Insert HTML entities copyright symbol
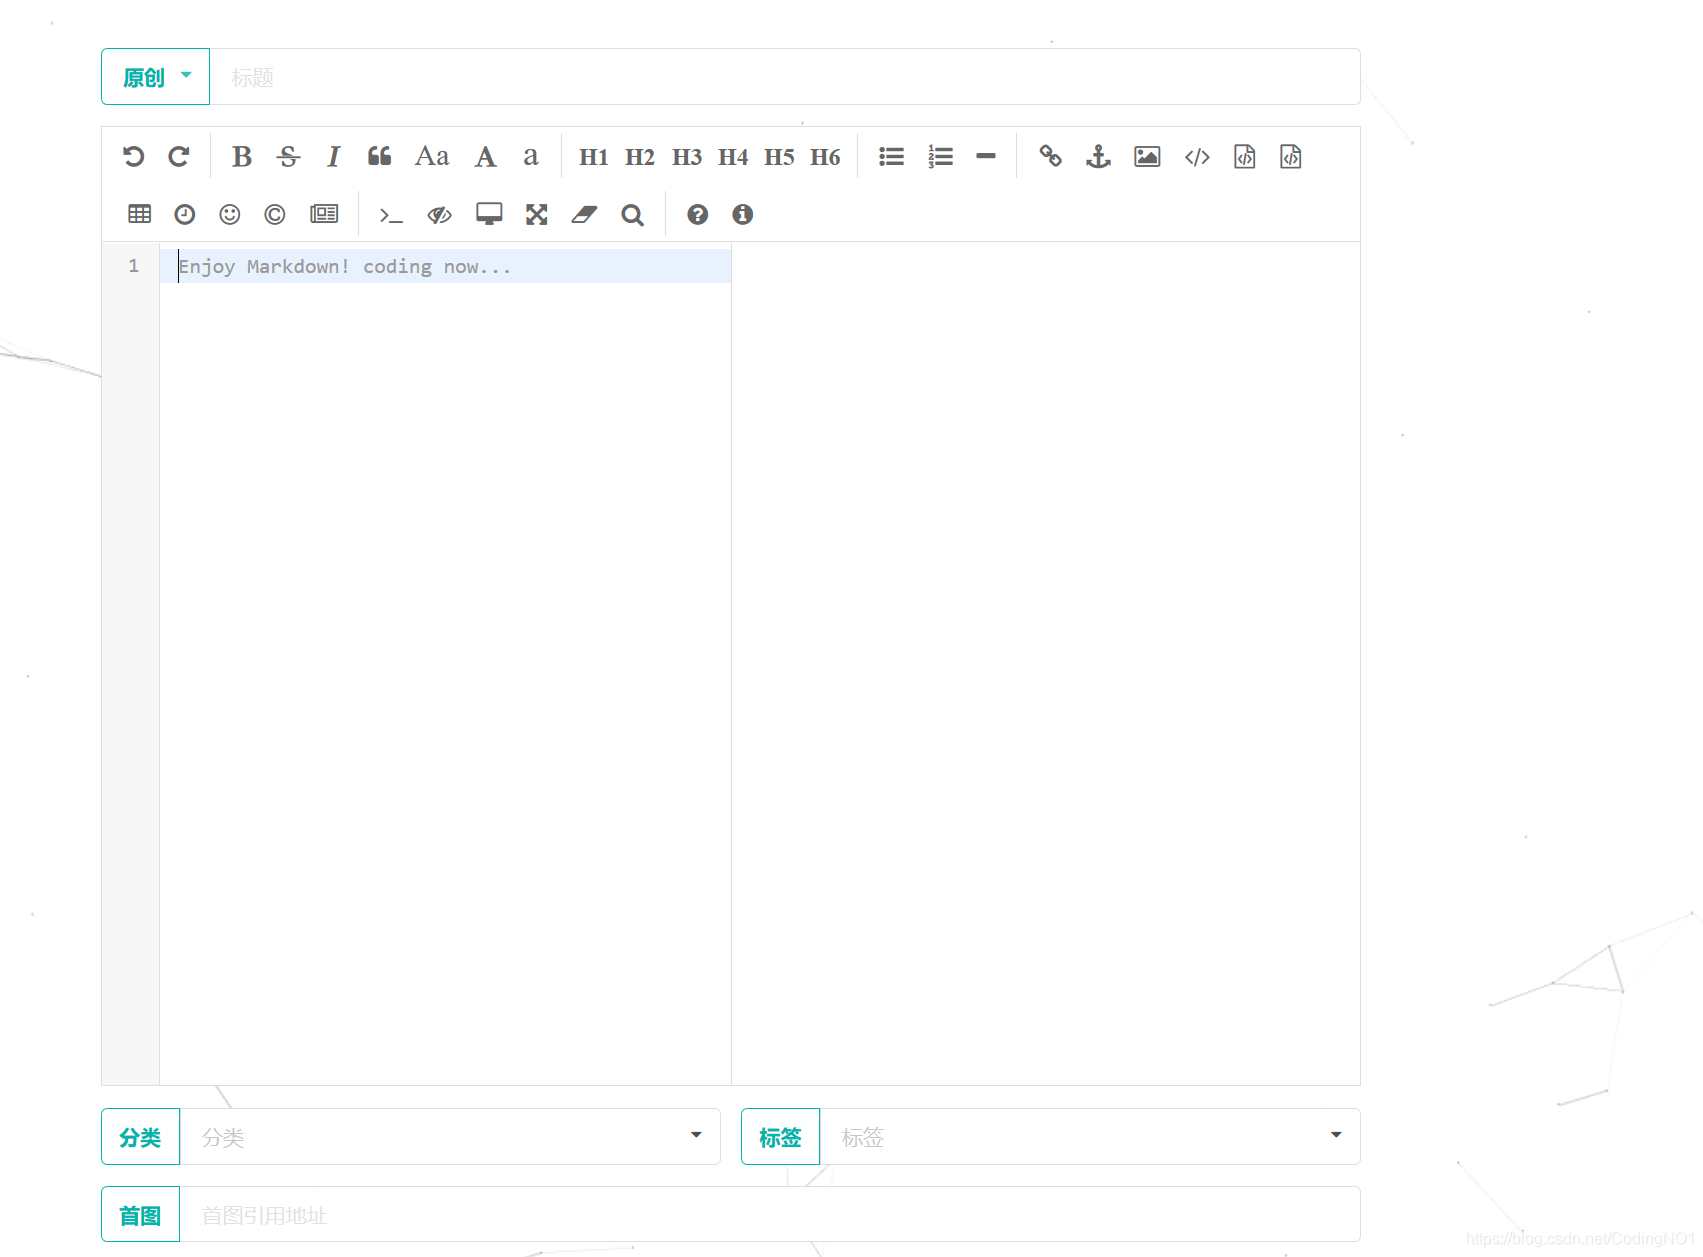Image resolution: width=1703 pixels, height=1257 pixels. (x=275, y=214)
